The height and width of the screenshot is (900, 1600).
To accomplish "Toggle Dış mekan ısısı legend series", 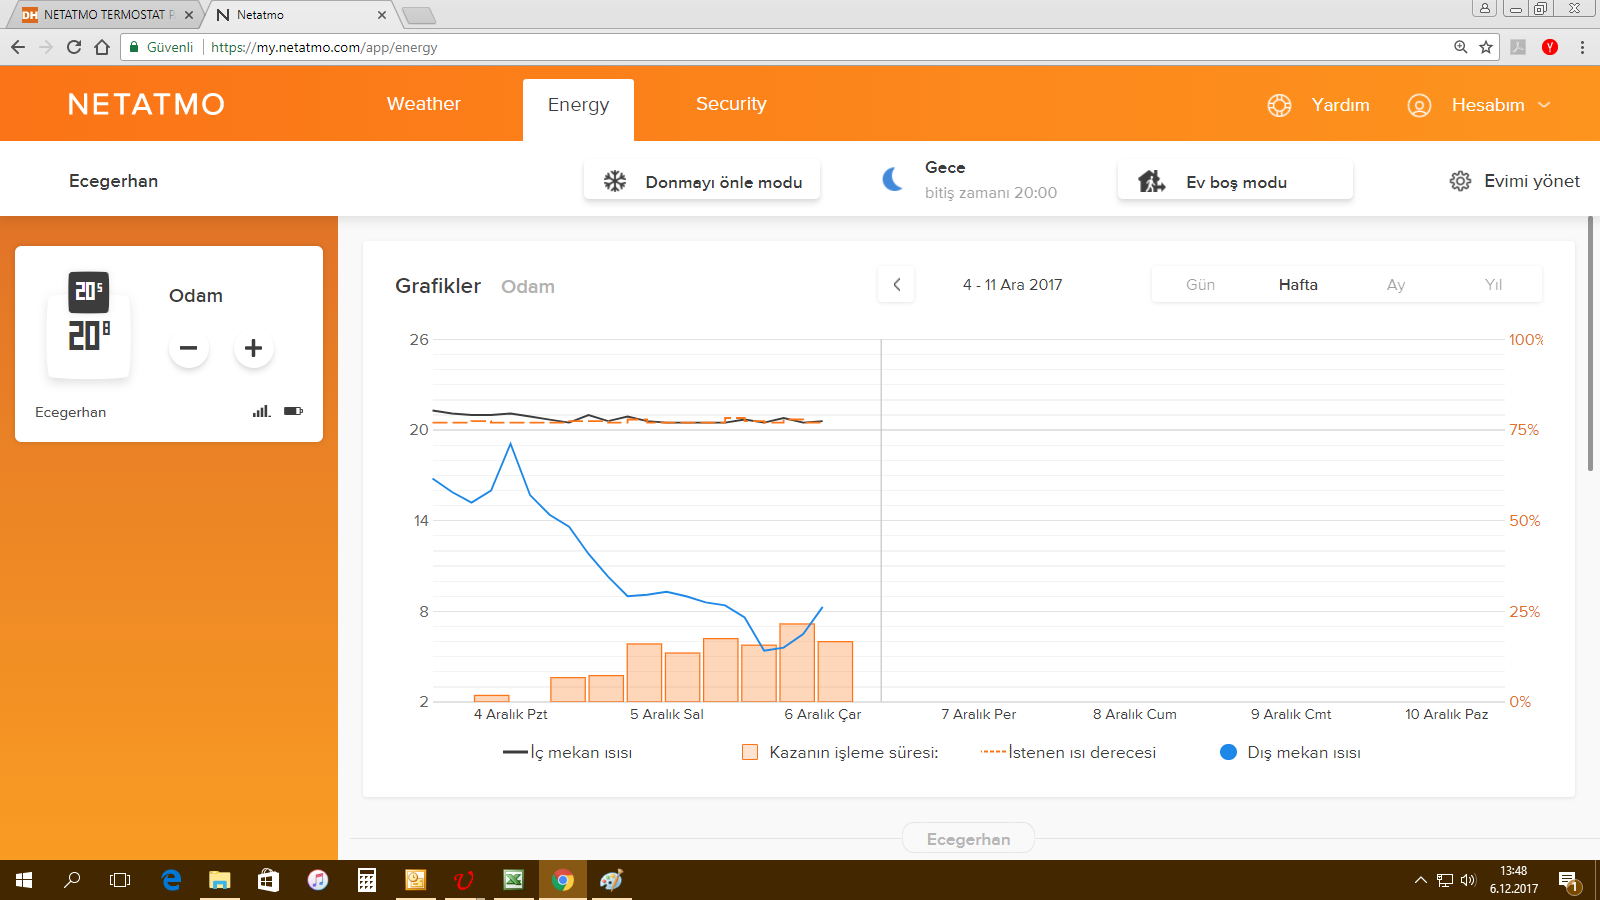I will pos(1290,752).
